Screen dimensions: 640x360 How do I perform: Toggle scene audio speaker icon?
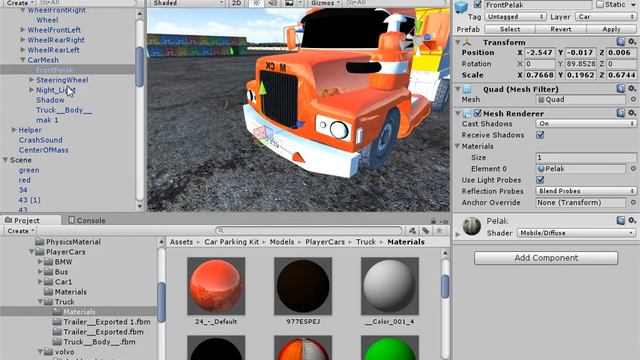[x=272, y=3]
